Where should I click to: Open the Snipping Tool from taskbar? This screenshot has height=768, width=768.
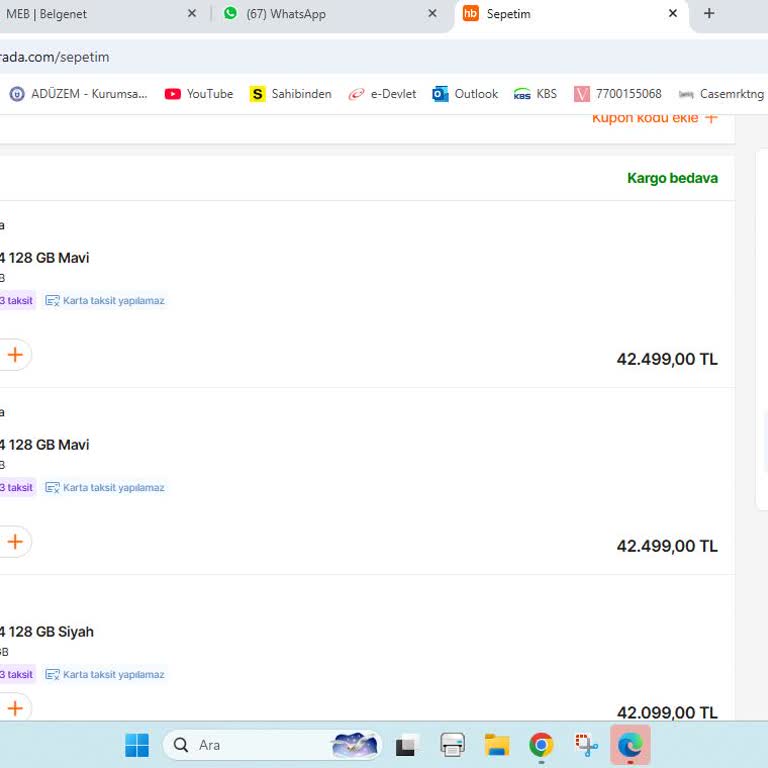(x=586, y=745)
